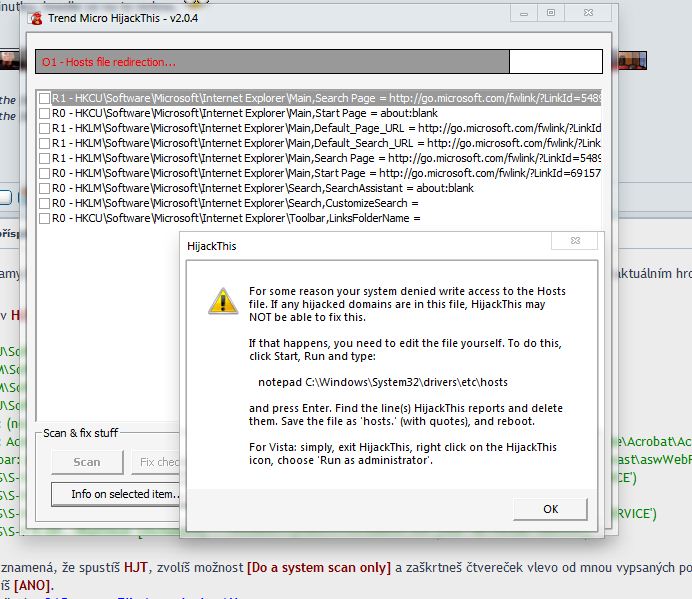Check the R0 HKLM CustomizeSearch entry
This screenshot has width=692, height=599.
[x=44, y=203]
